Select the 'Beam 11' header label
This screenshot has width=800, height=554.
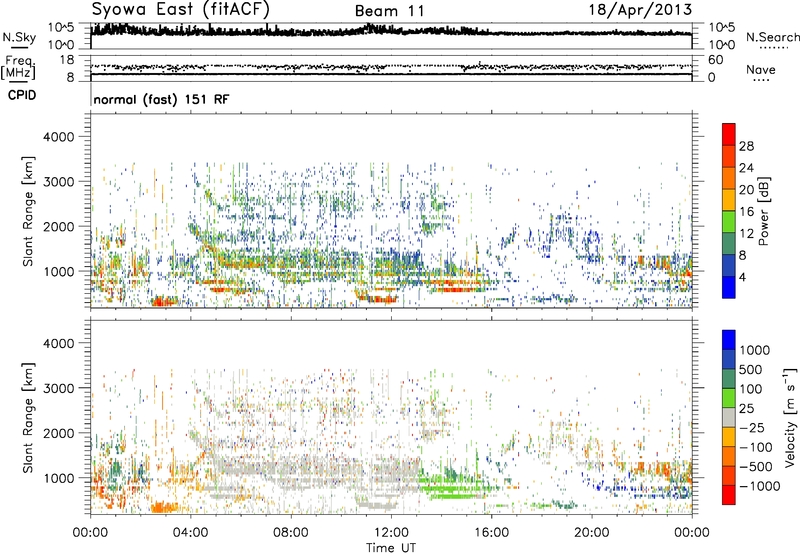[x=389, y=11]
